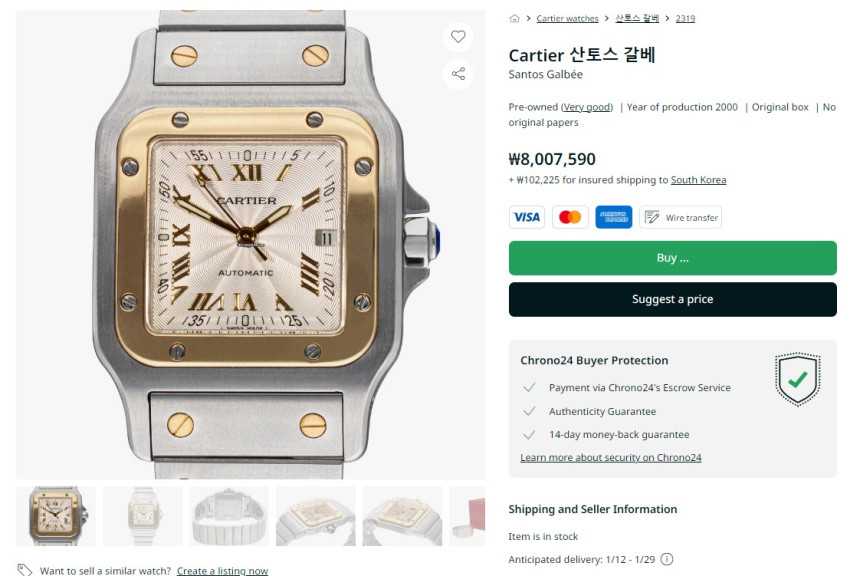
Task: Click the info icon beside anticipated delivery
Action: point(666,559)
